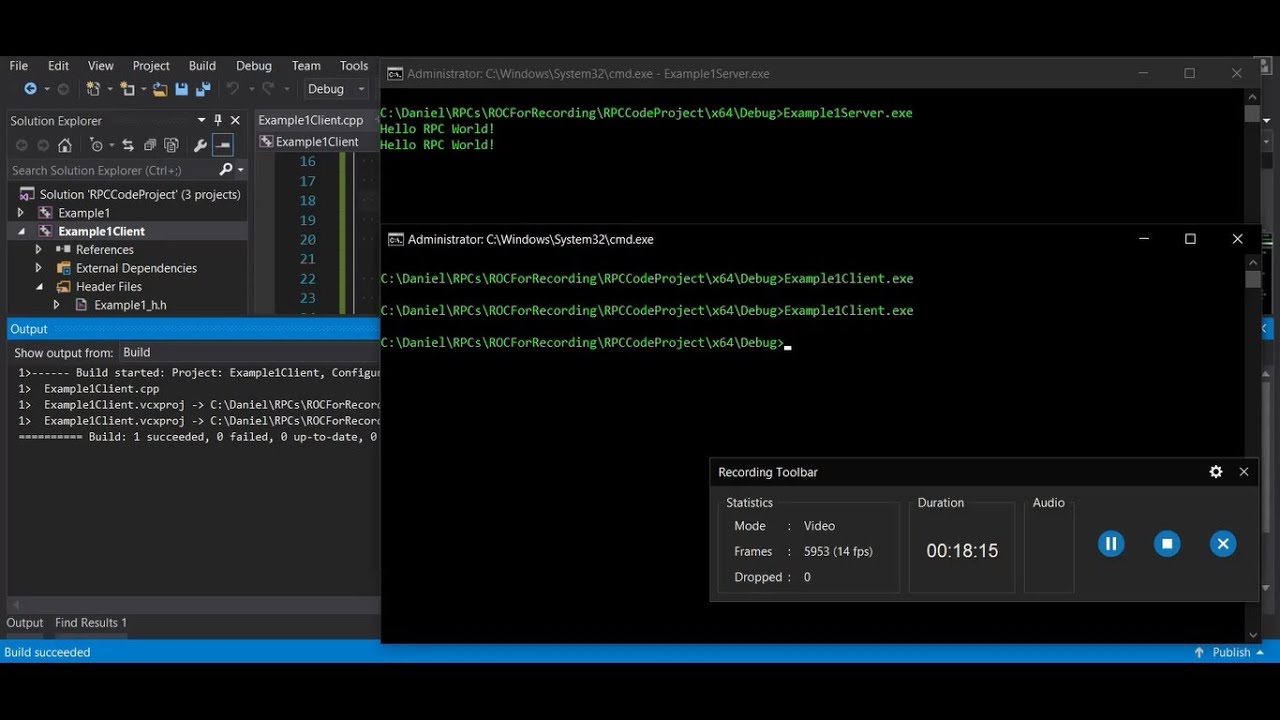This screenshot has width=1280, height=720.
Task: Open the Solution Explorer window options dropdown
Action: (x=201, y=120)
